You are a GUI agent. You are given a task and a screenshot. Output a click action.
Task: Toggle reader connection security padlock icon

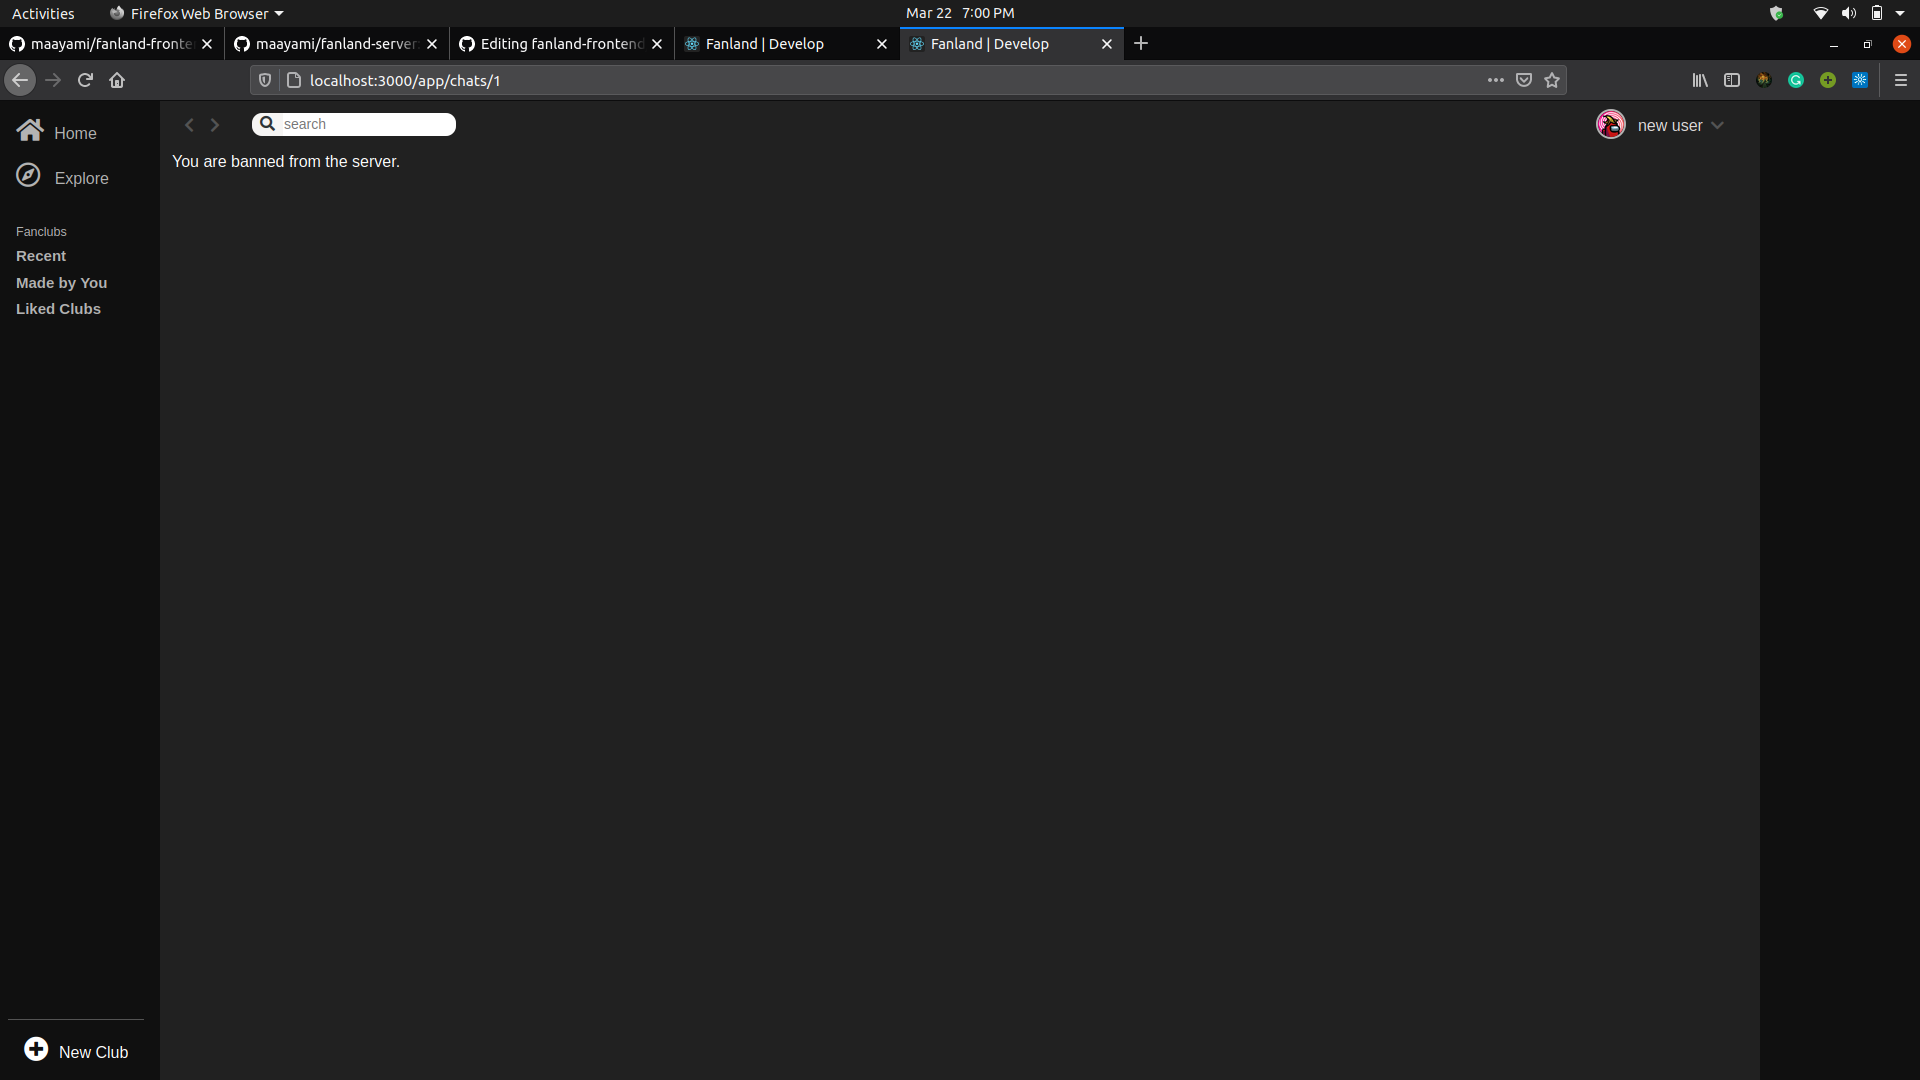[x=293, y=80]
